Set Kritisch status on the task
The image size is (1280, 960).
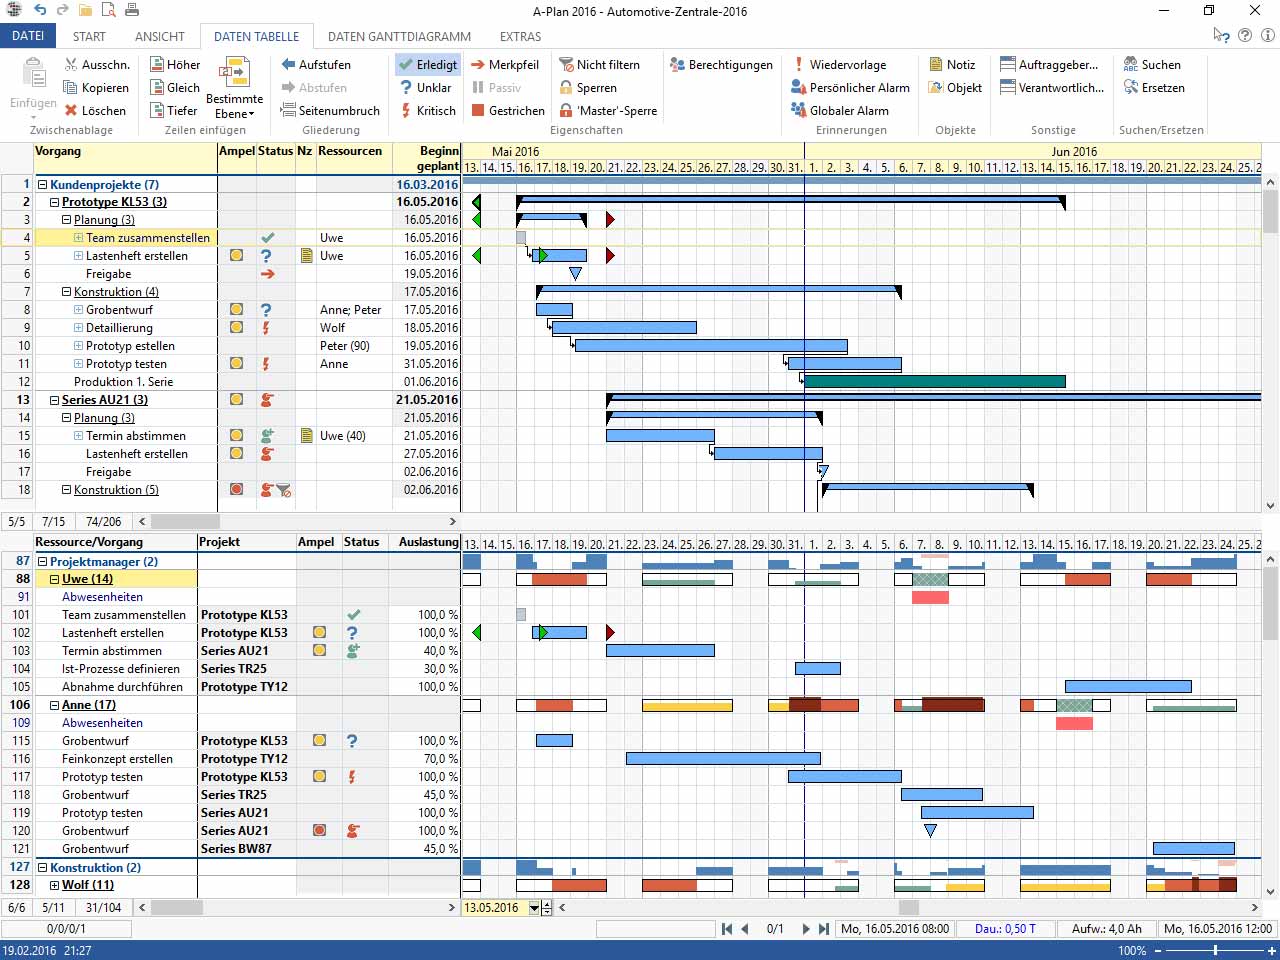427,110
